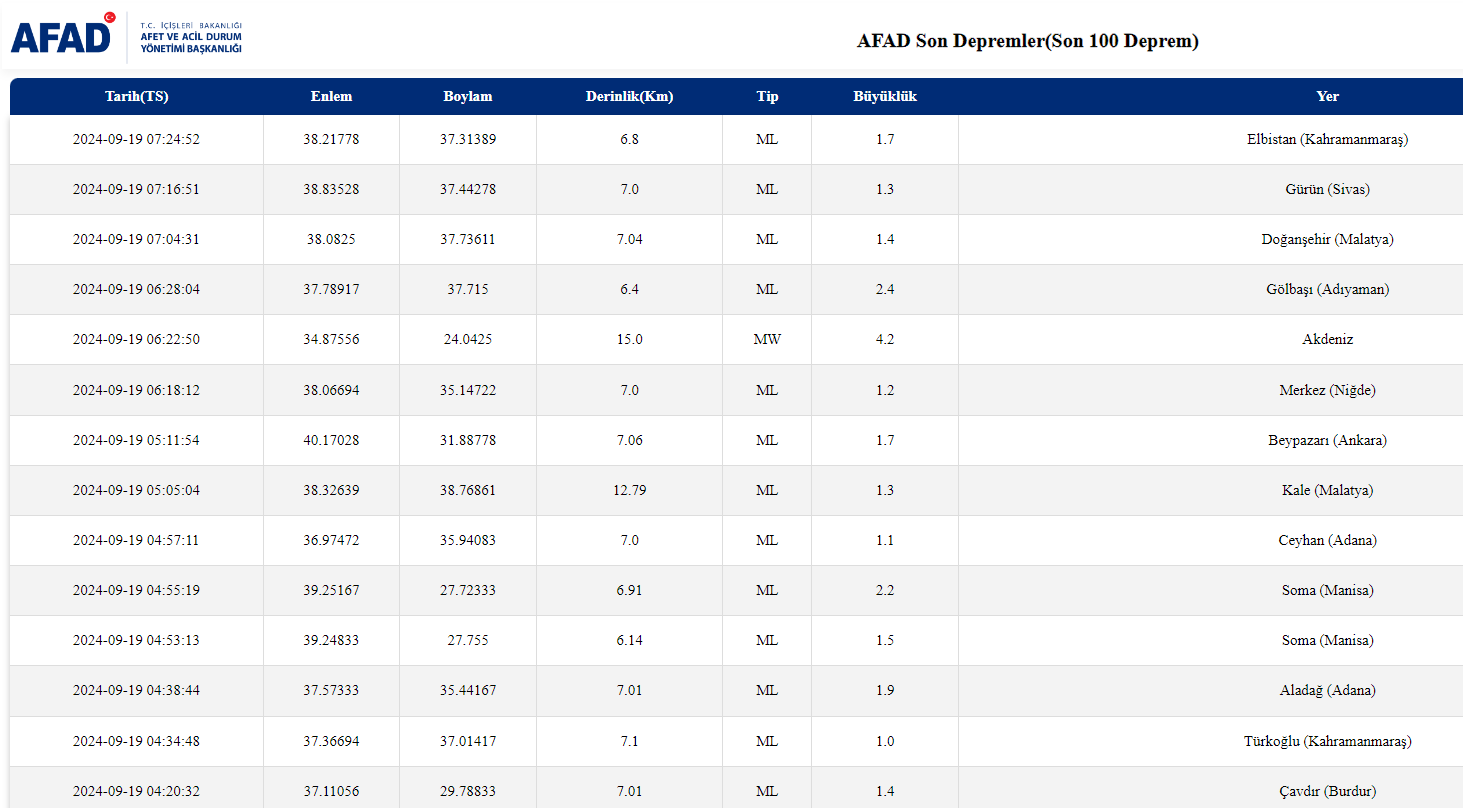Click the Büyüklük column header

tap(885, 97)
